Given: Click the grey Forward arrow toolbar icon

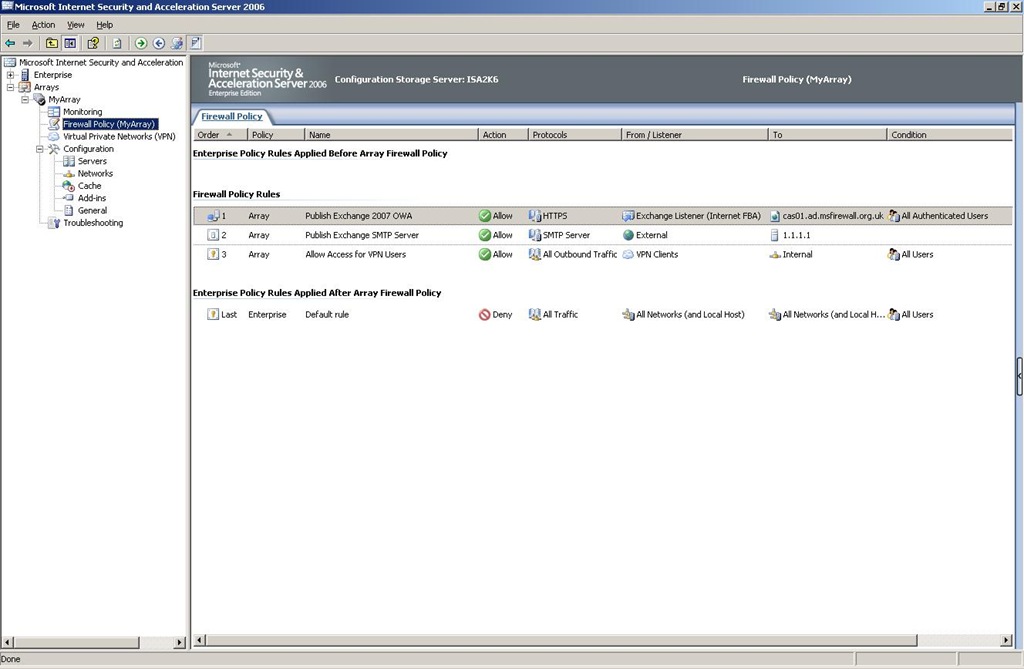Looking at the screenshot, I should pyautogui.click(x=27, y=43).
